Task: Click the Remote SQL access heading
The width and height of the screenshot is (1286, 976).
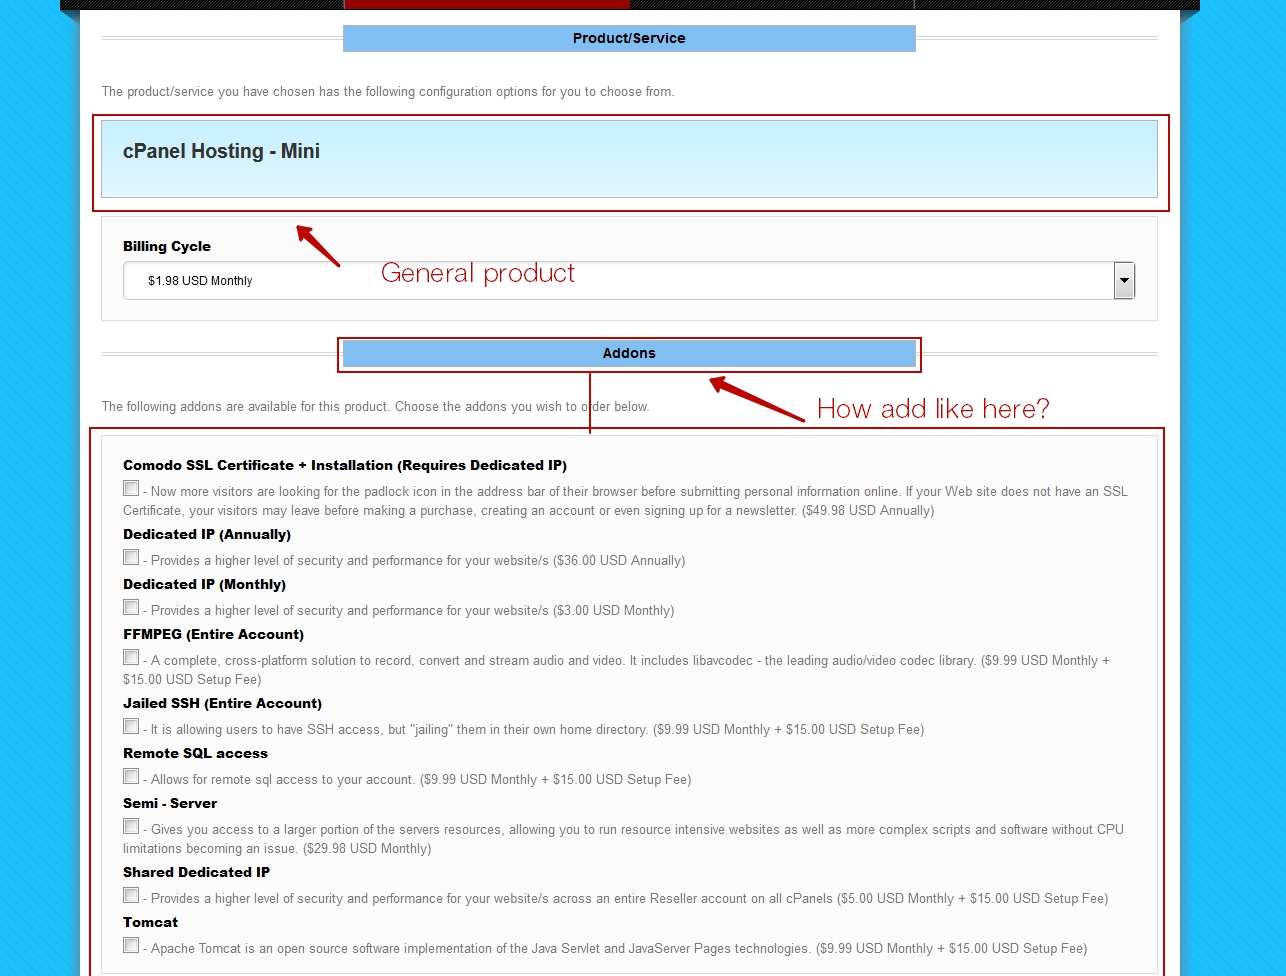Action: click(x=195, y=753)
